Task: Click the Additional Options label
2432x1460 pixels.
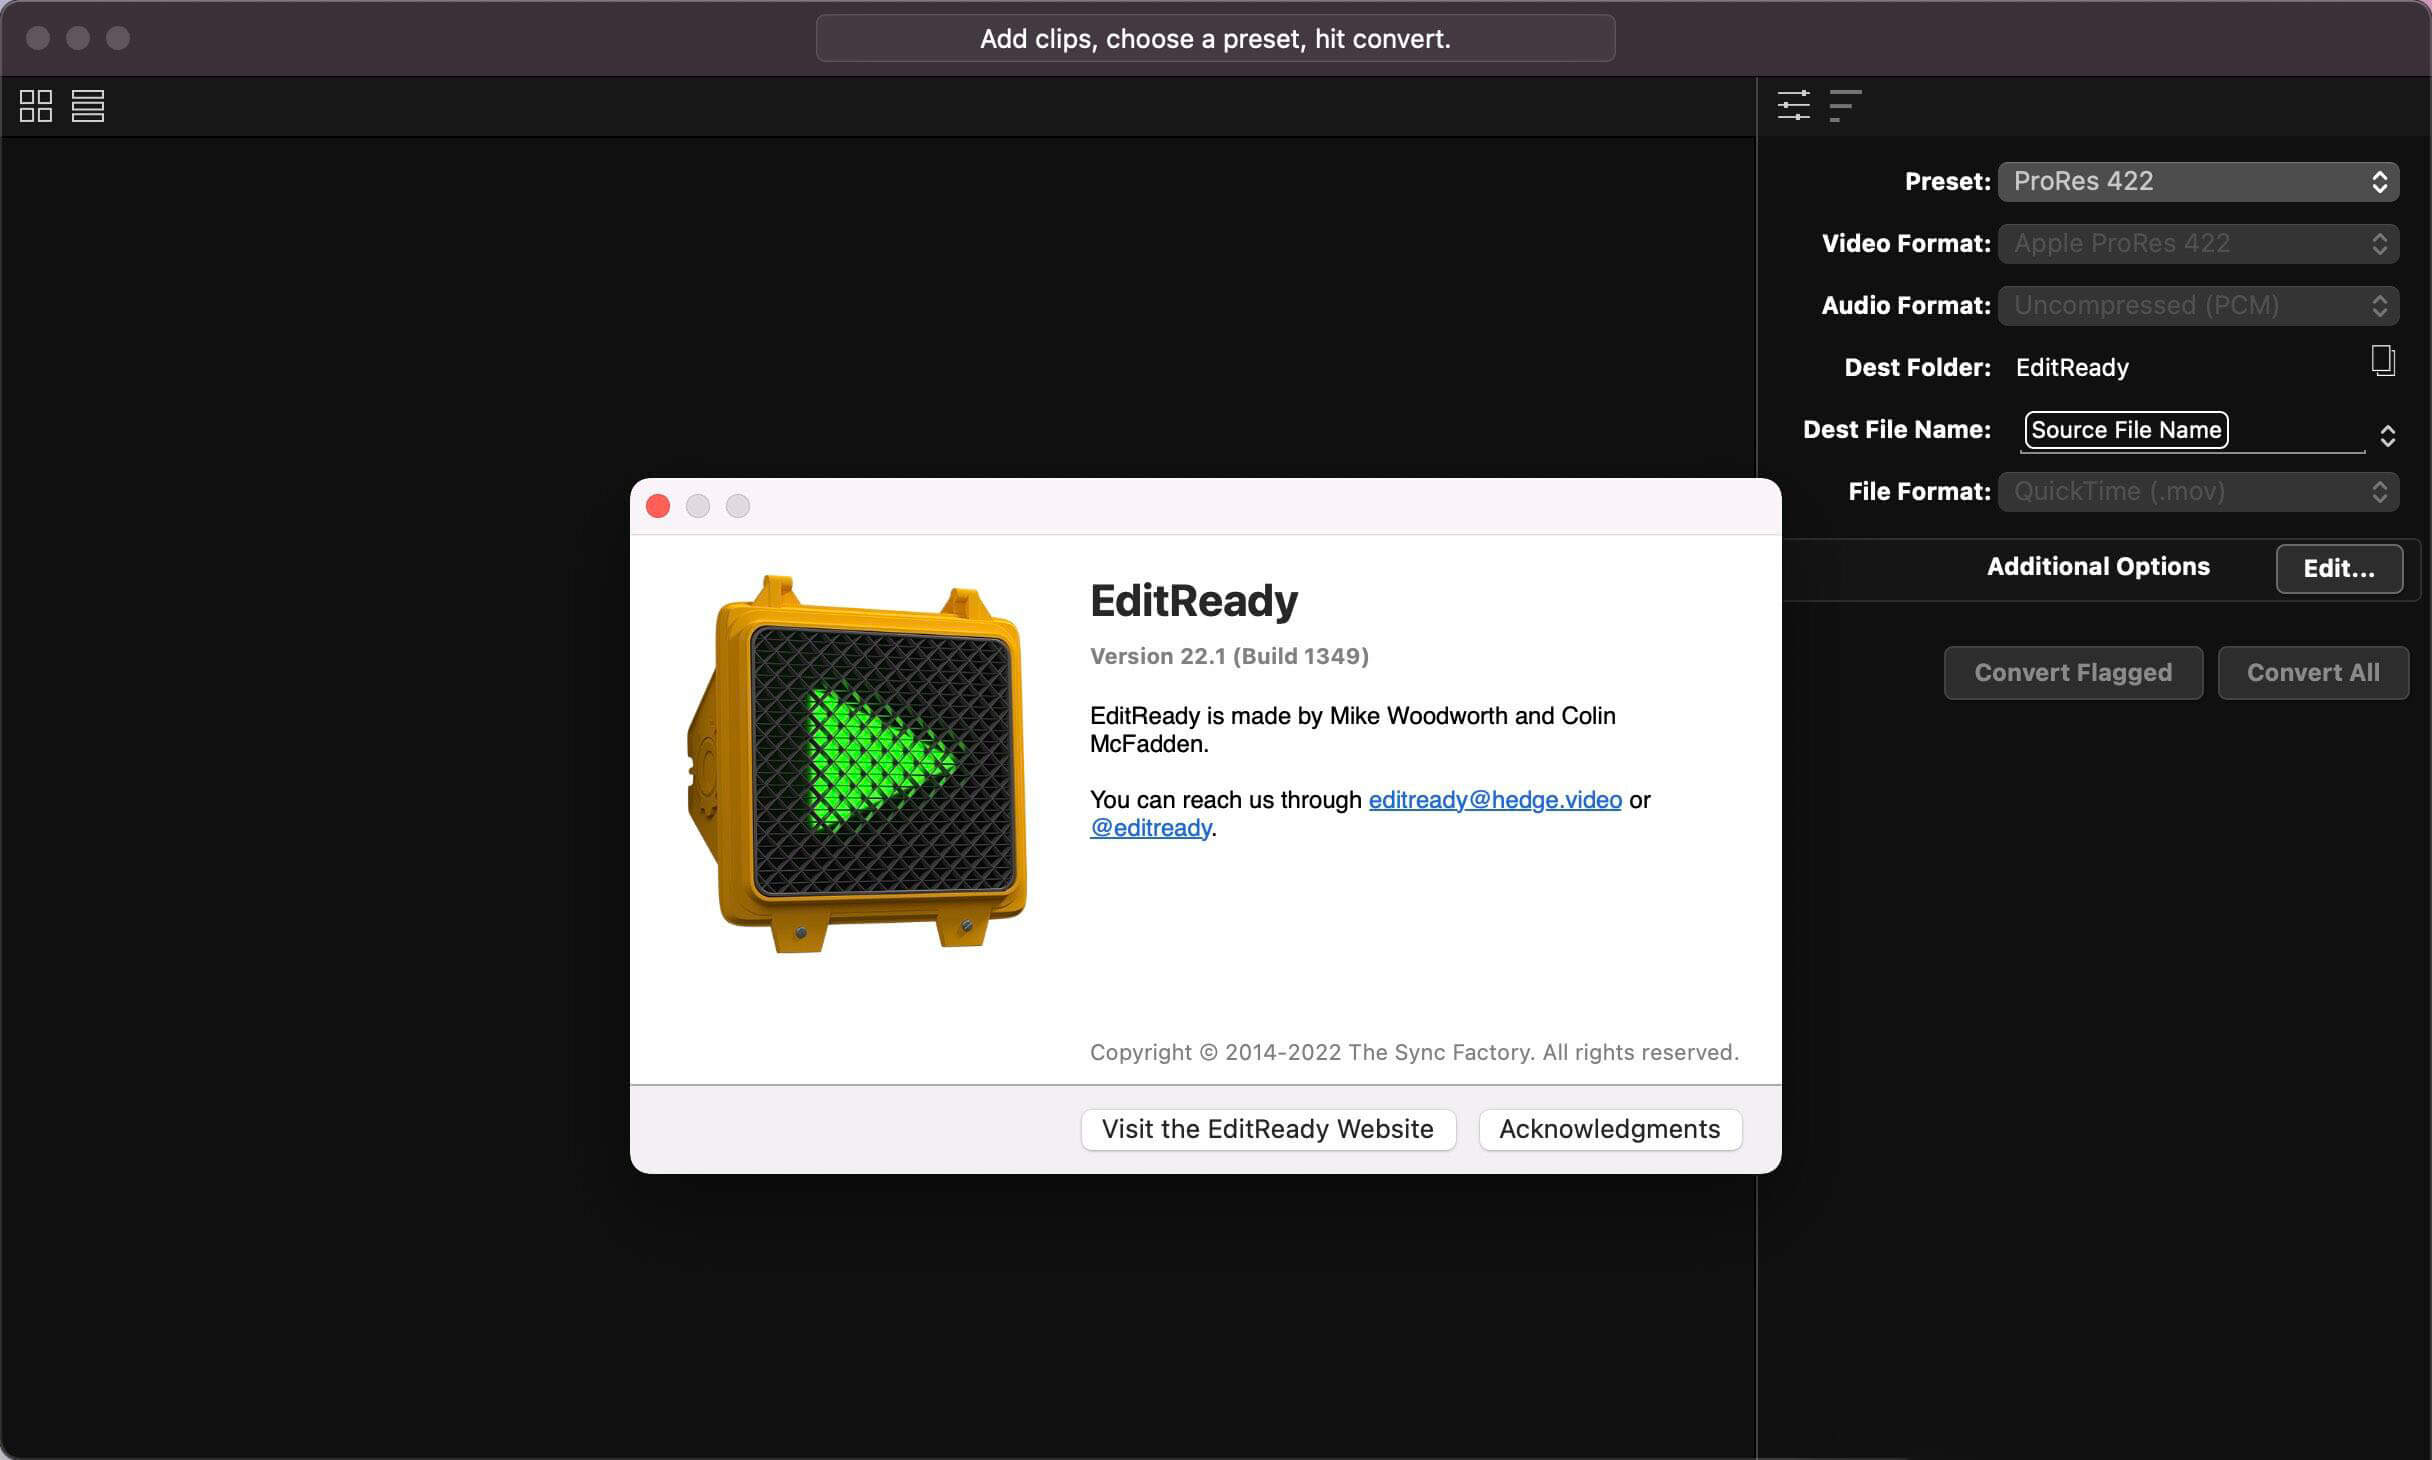Action: (x=2098, y=567)
